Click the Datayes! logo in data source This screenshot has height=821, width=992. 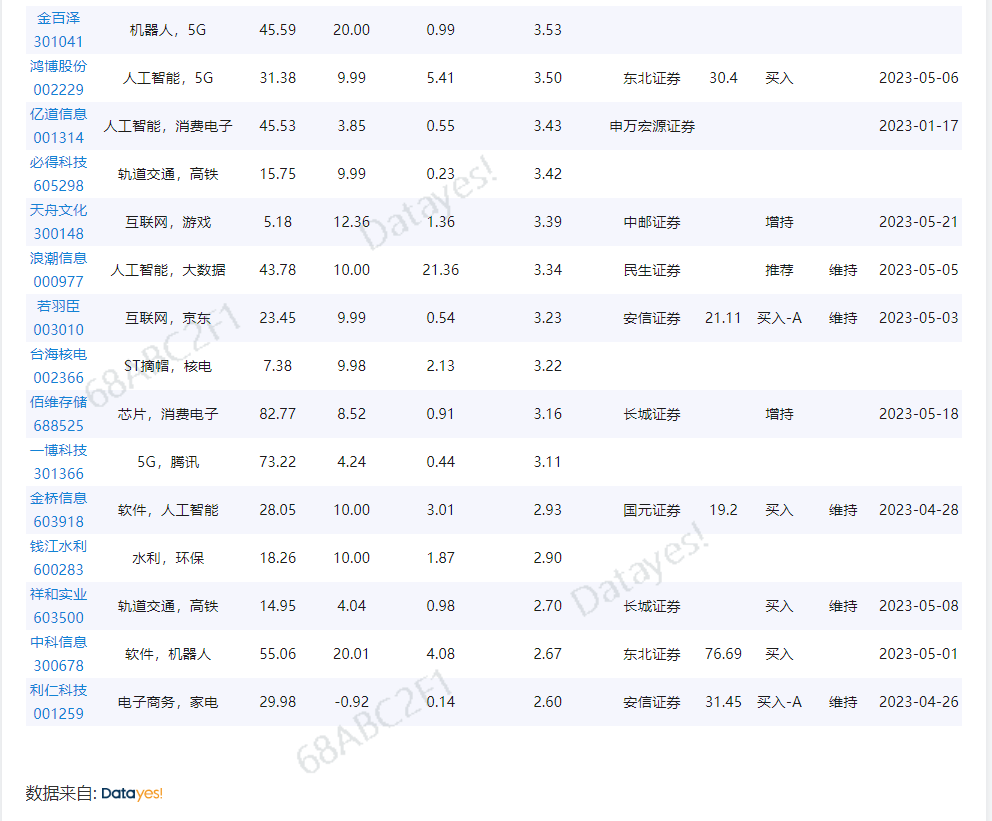point(132,794)
